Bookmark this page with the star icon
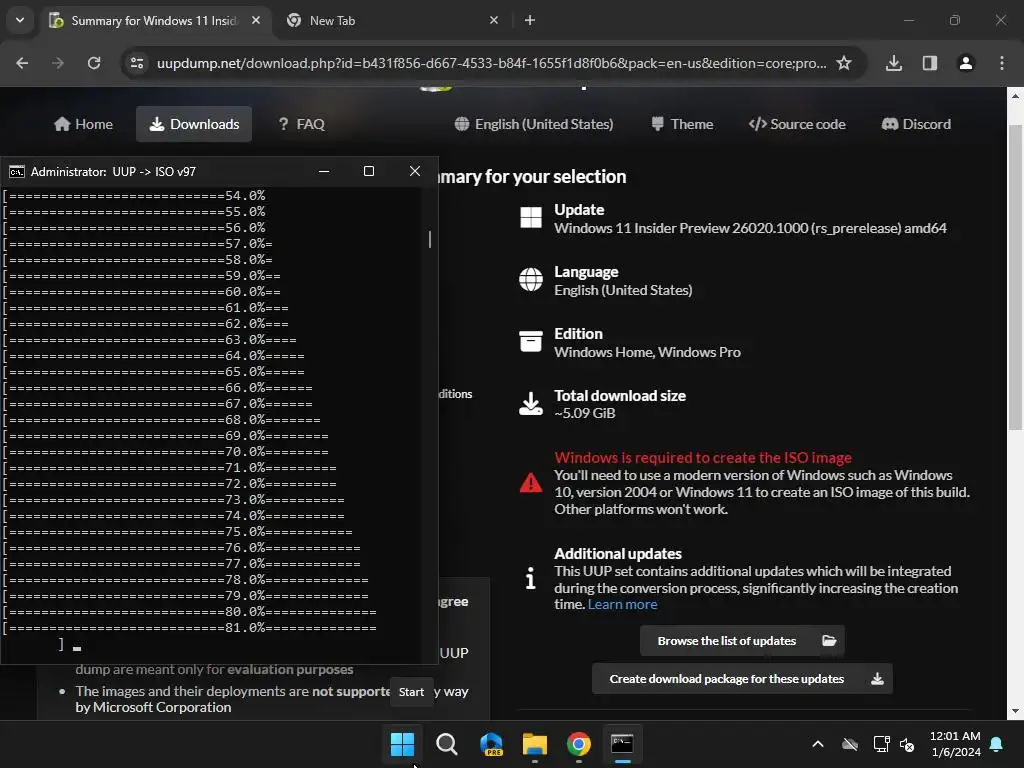The height and width of the screenshot is (768, 1024). click(x=844, y=63)
